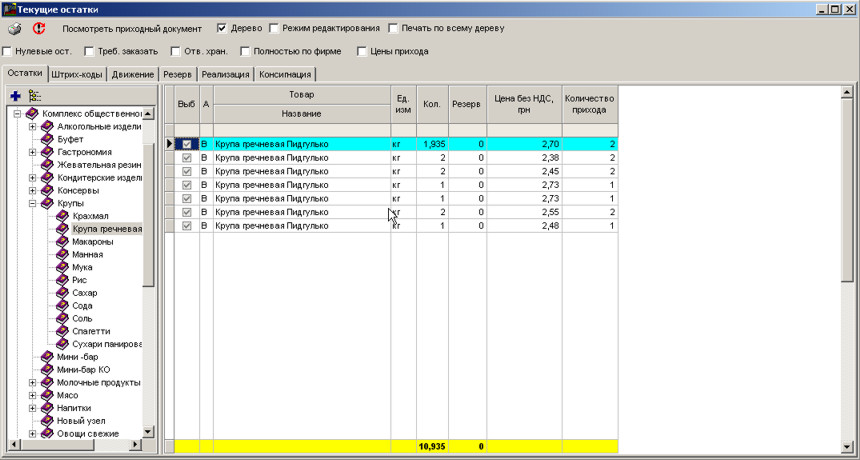This screenshot has height=460, width=860.
Task: Click the Цена без НДС column header
Action: tap(524, 104)
